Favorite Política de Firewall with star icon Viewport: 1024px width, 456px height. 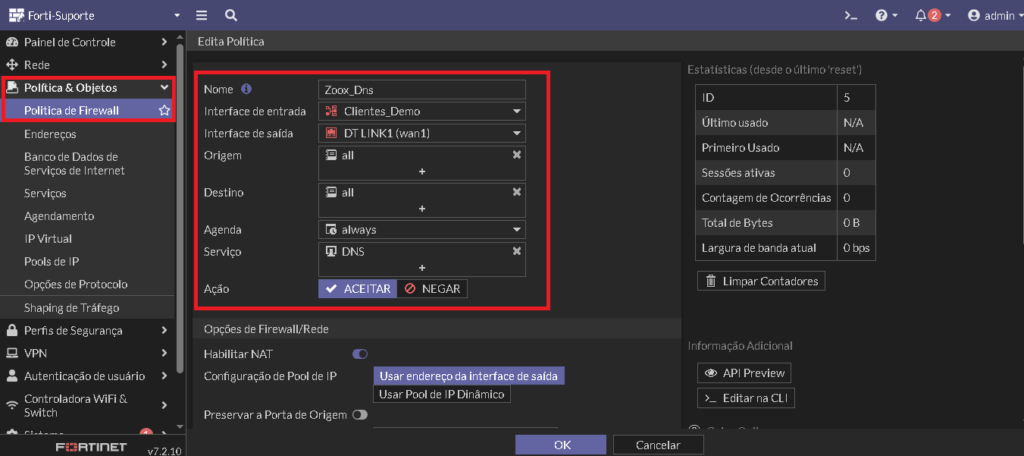(165, 110)
